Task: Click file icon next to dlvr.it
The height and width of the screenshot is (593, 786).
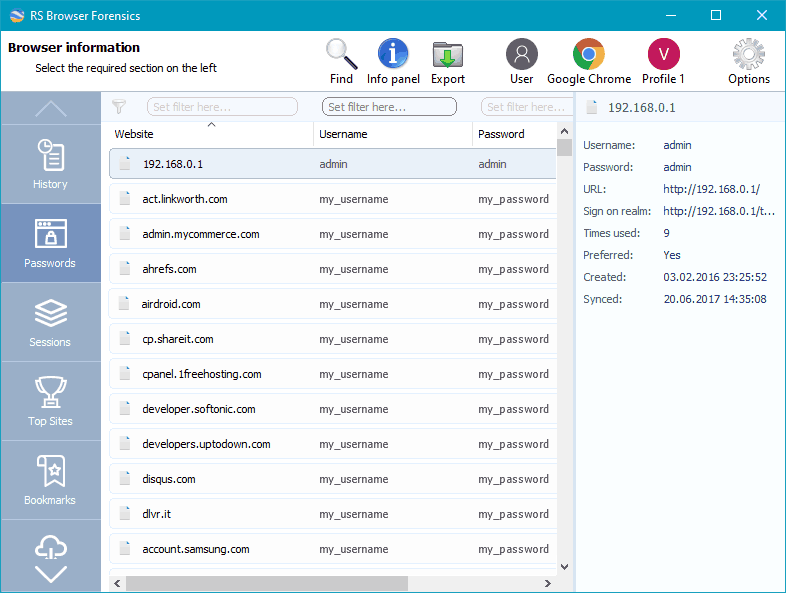Action: (125, 513)
